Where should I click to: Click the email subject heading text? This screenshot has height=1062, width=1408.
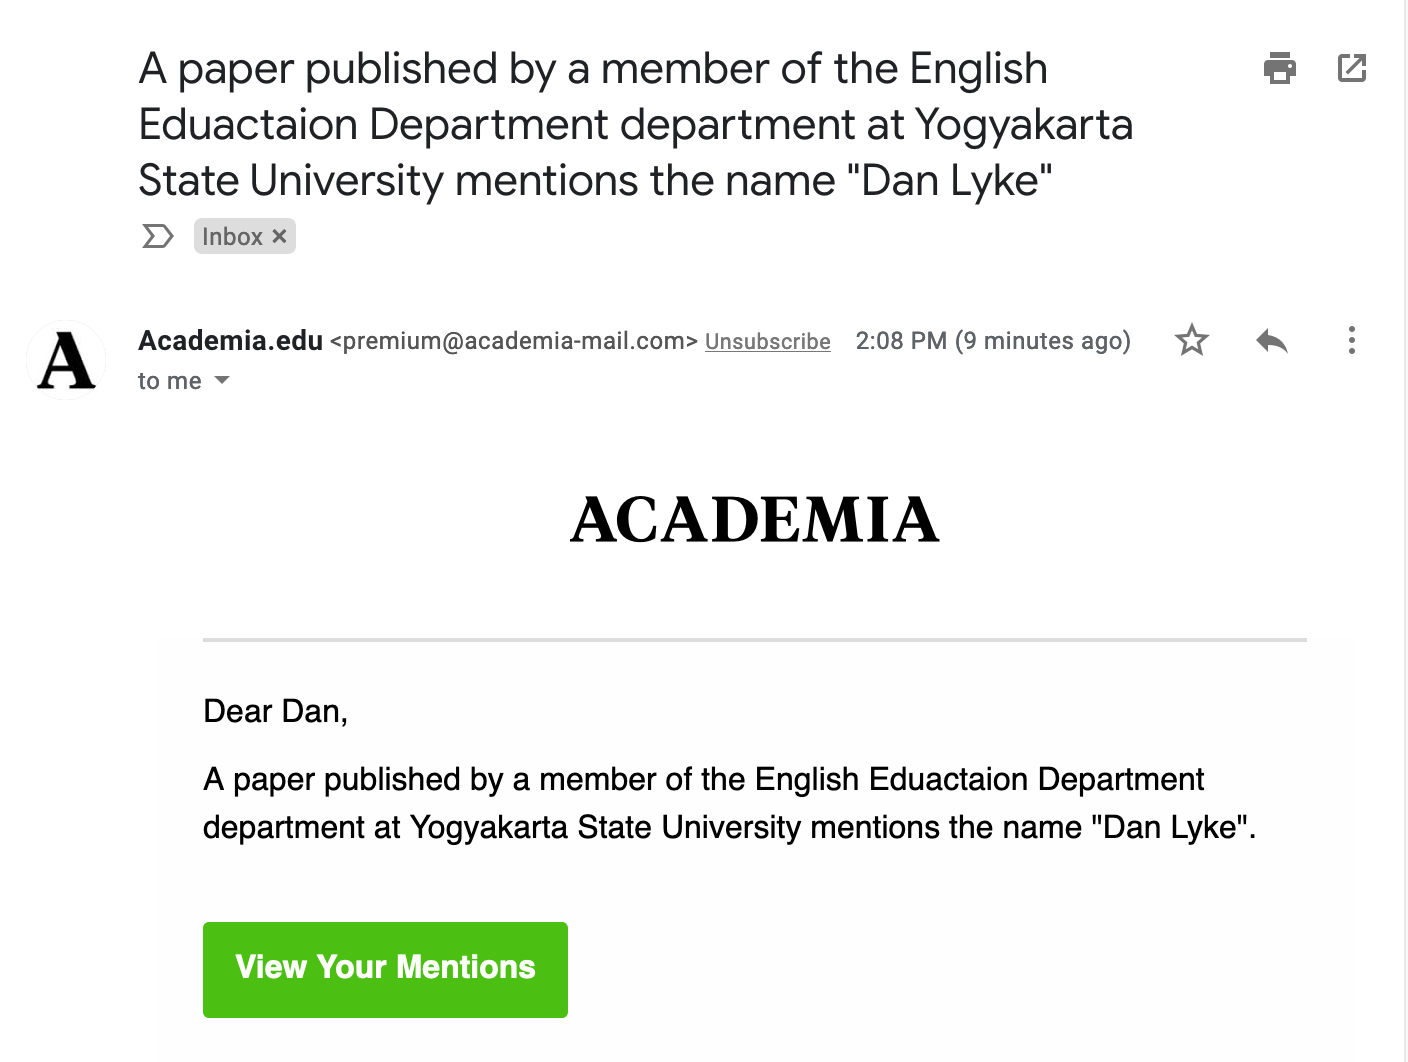(x=635, y=125)
